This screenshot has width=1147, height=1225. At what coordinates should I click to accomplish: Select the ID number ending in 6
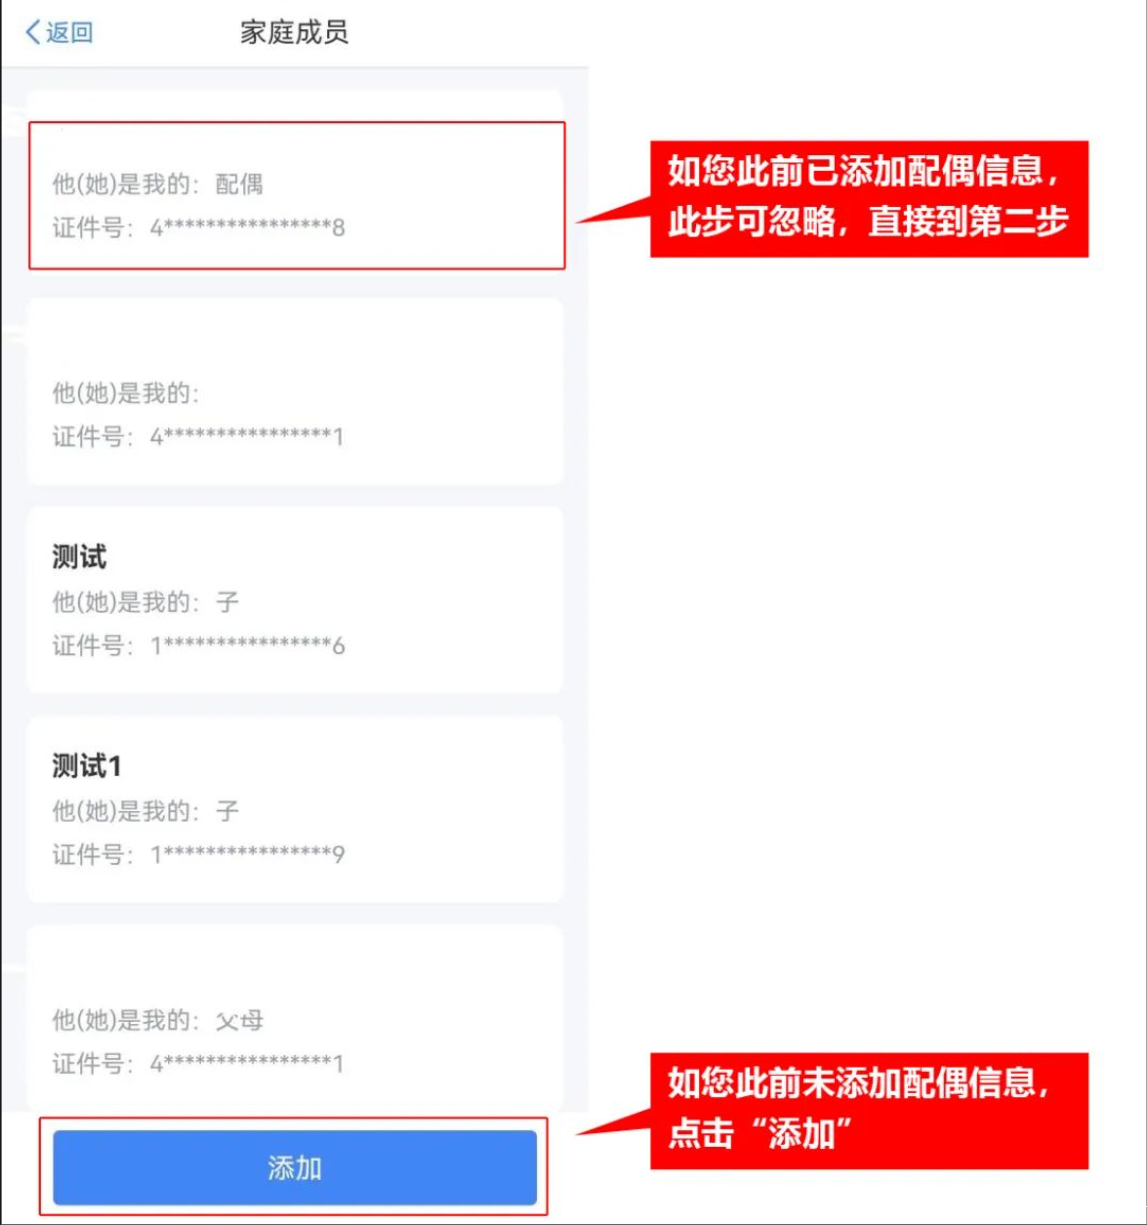point(248,646)
